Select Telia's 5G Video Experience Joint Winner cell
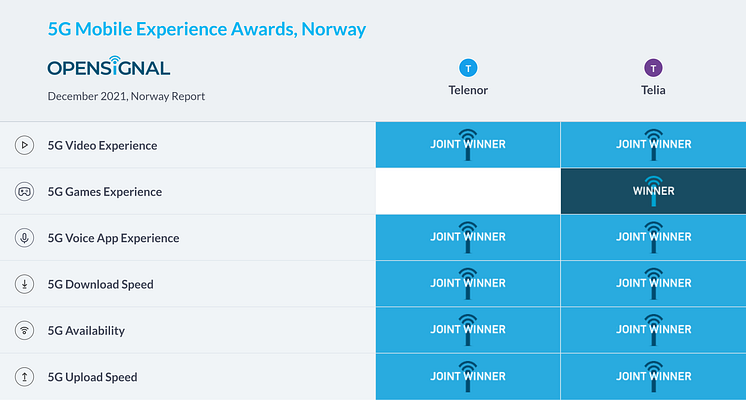746x400 pixels. (x=653, y=145)
